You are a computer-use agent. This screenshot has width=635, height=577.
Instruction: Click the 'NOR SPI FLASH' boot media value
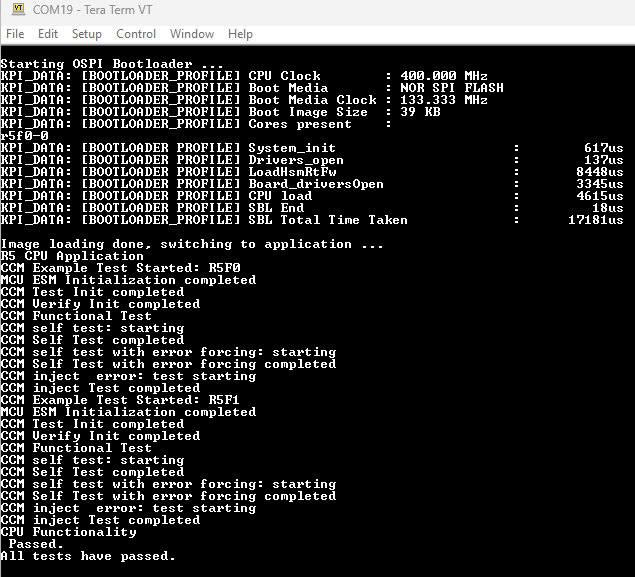452,88
